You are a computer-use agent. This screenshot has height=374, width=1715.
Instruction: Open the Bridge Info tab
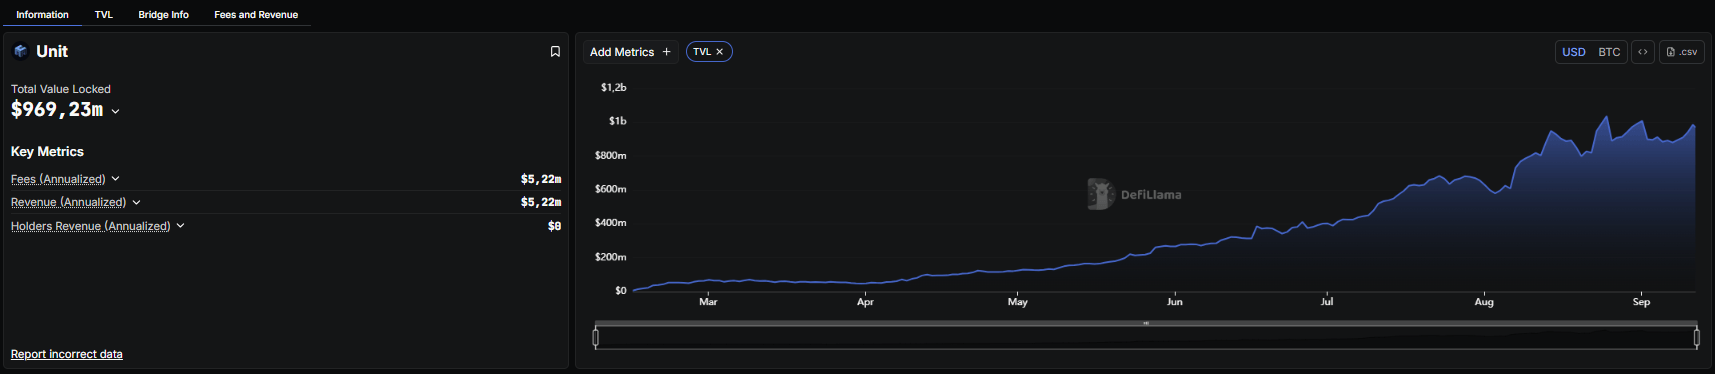163,14
